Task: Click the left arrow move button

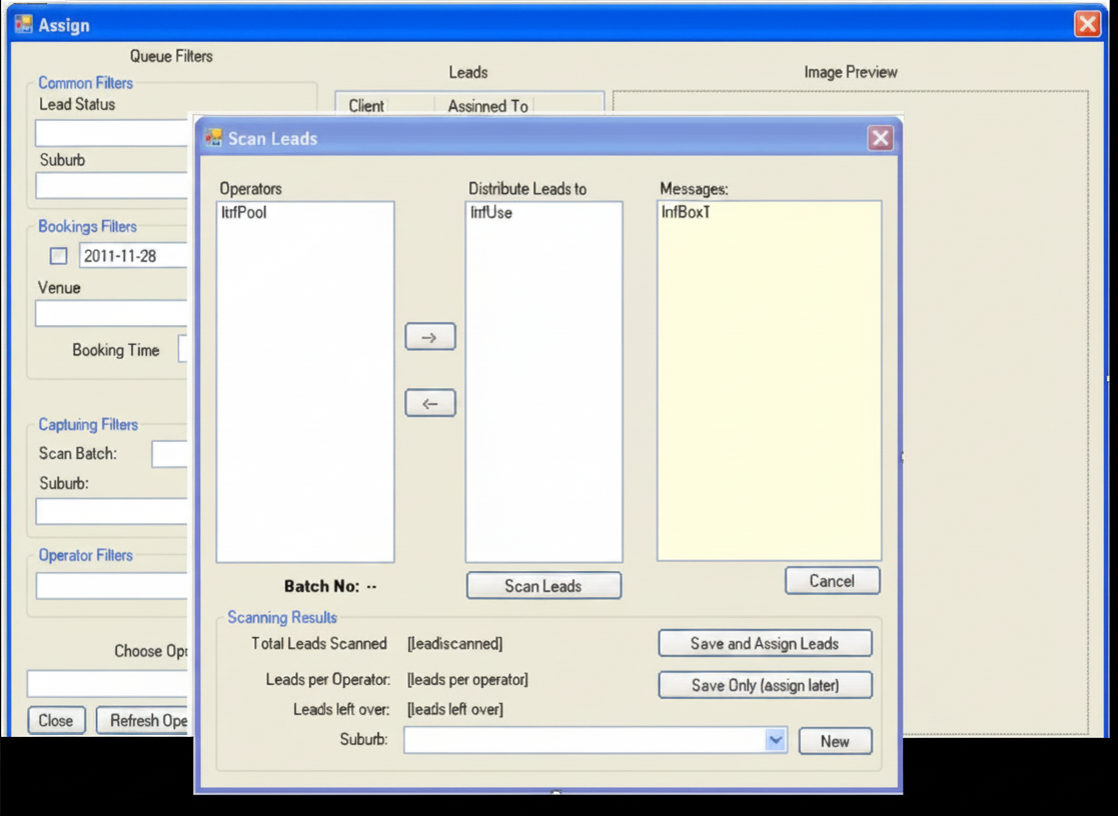Action: pyautogui.click(x=430, y=403)
